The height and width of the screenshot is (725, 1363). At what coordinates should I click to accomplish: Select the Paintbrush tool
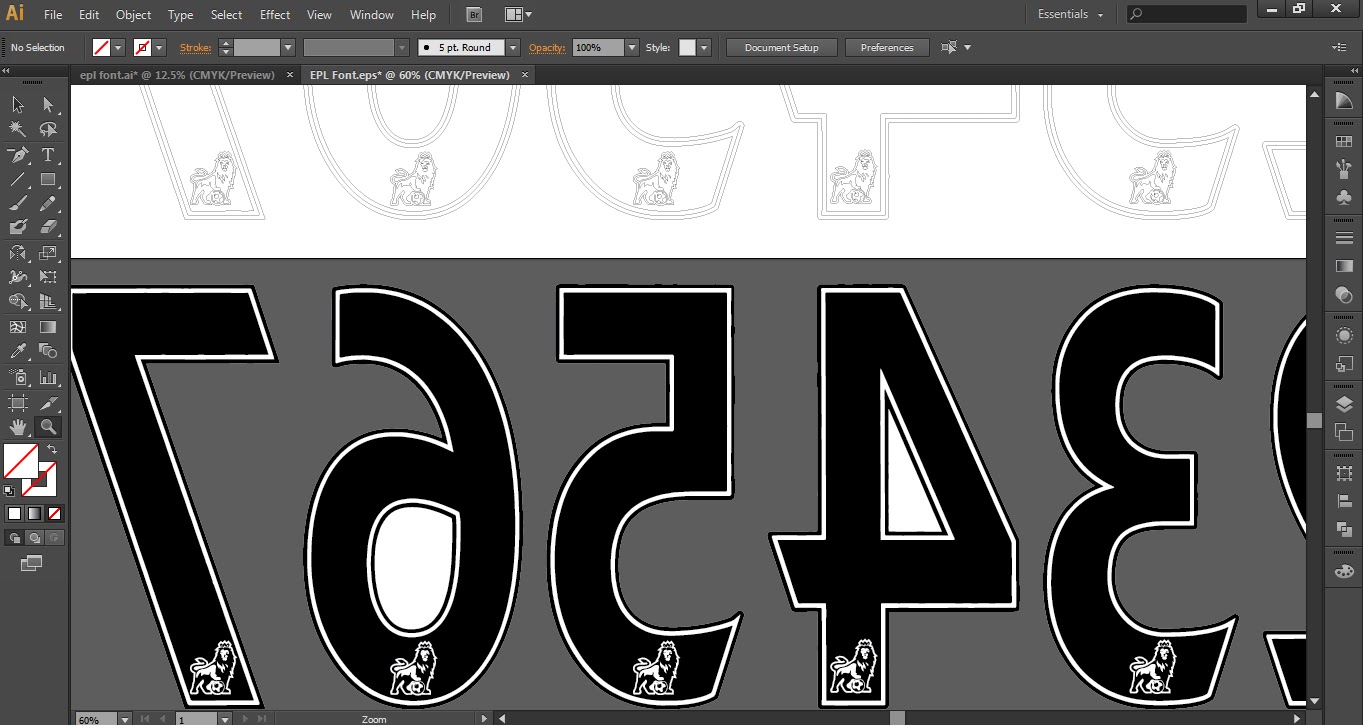point(18,204)
